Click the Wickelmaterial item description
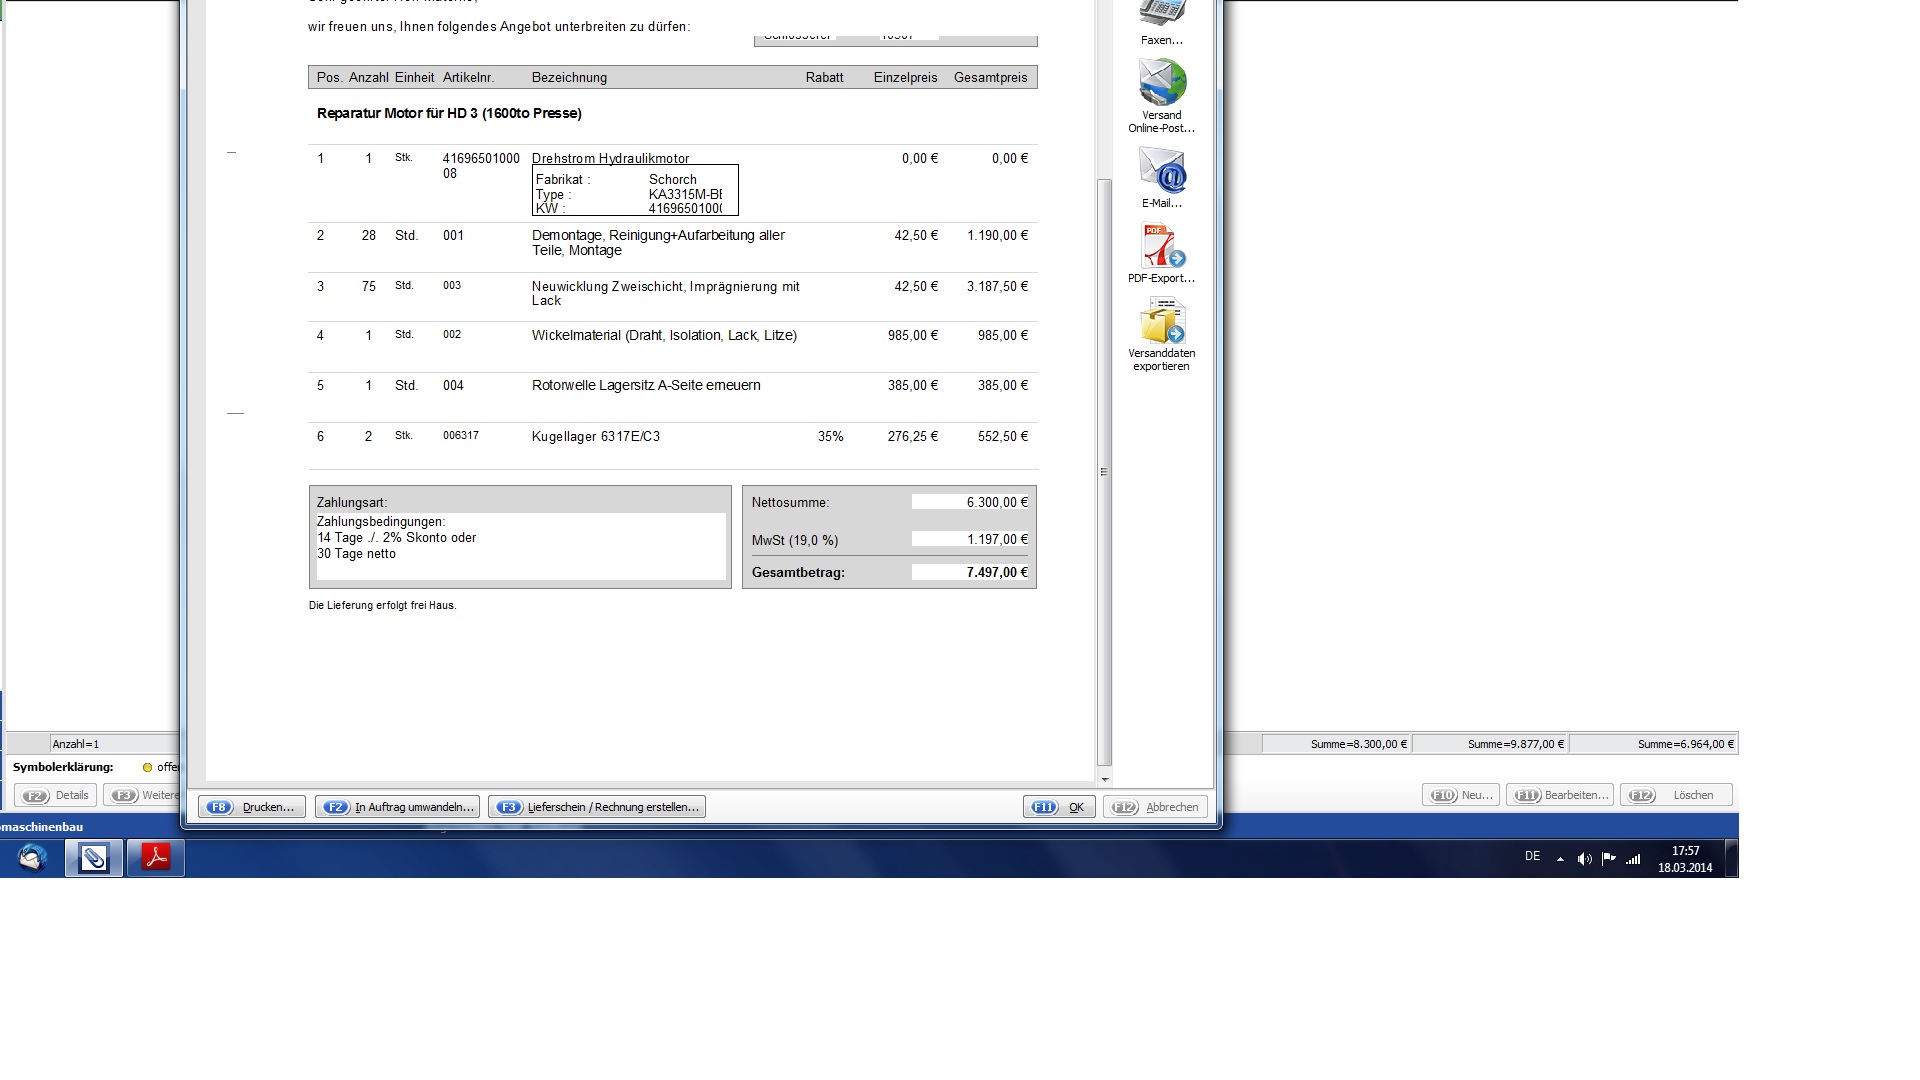1920x1080 pixels. pyautogui.click(x=664, y=336)
